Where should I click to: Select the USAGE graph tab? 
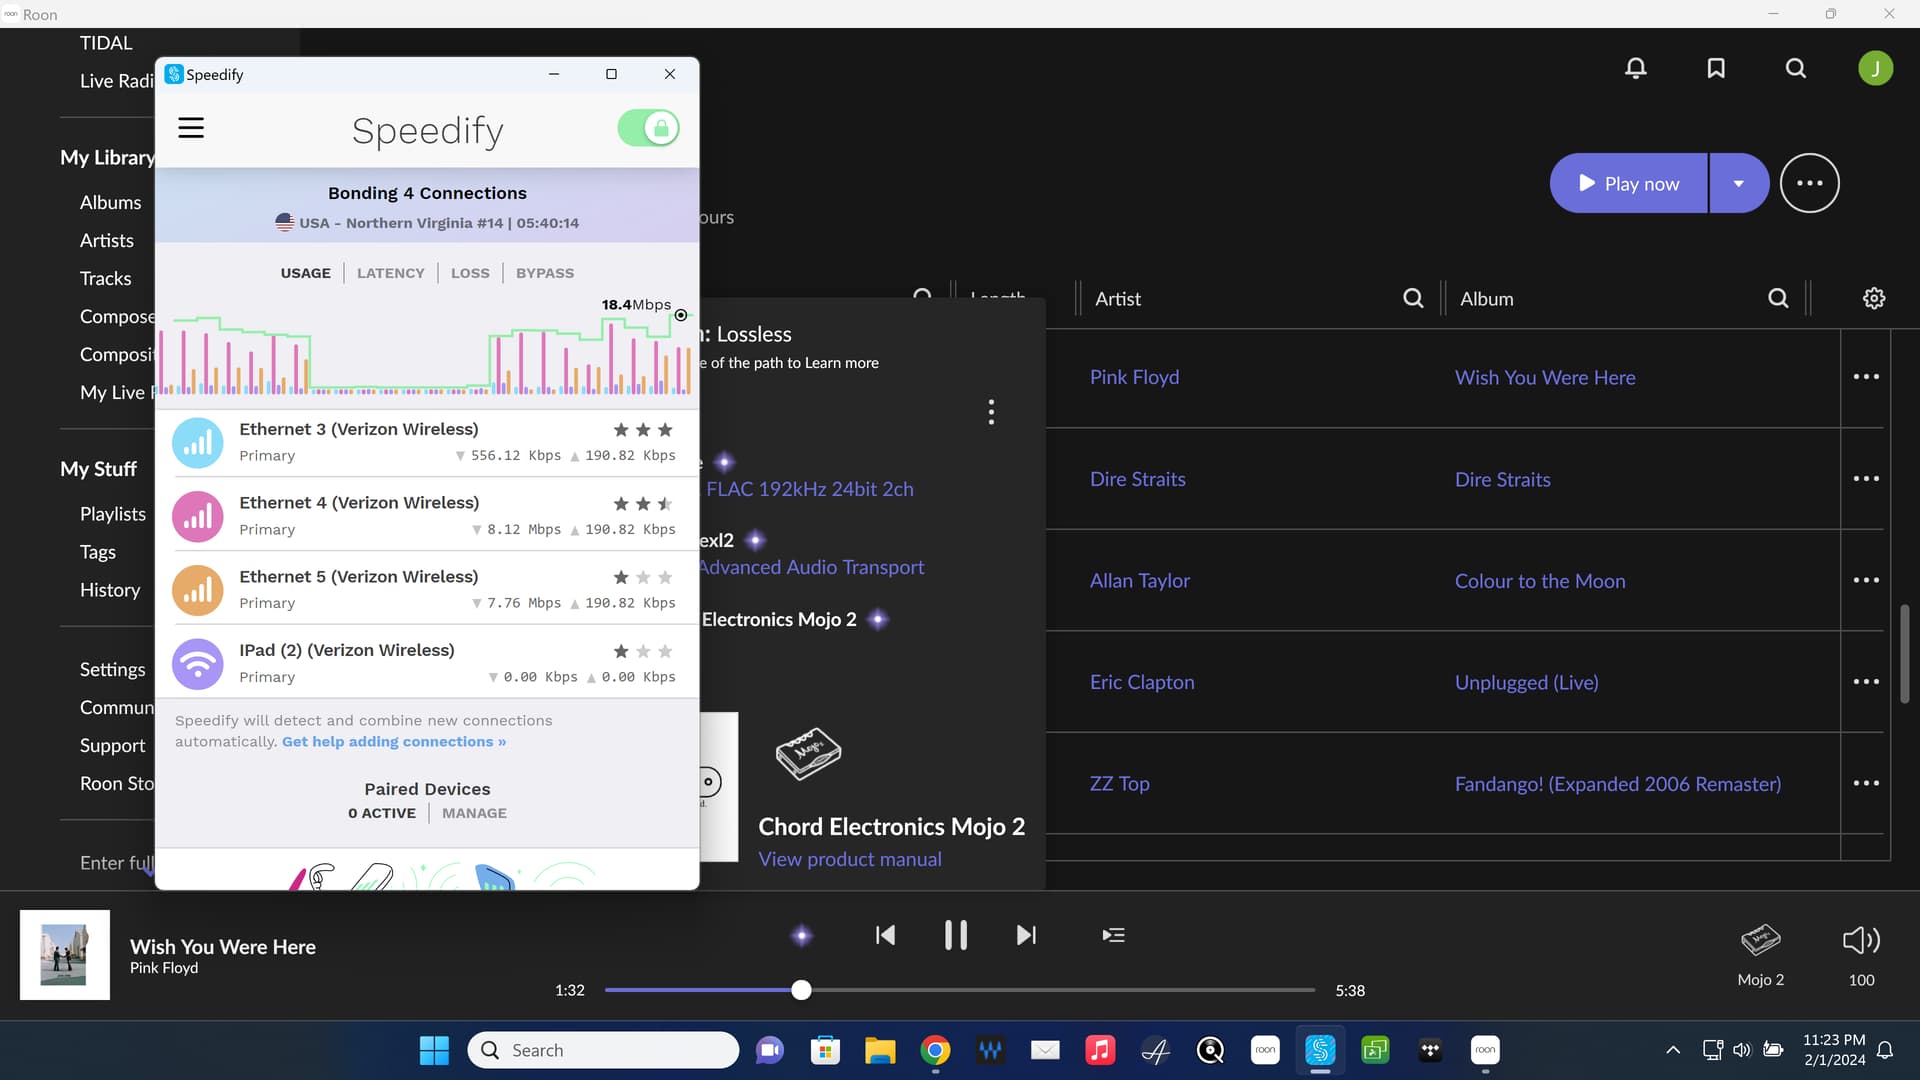(x=305, y=273)
